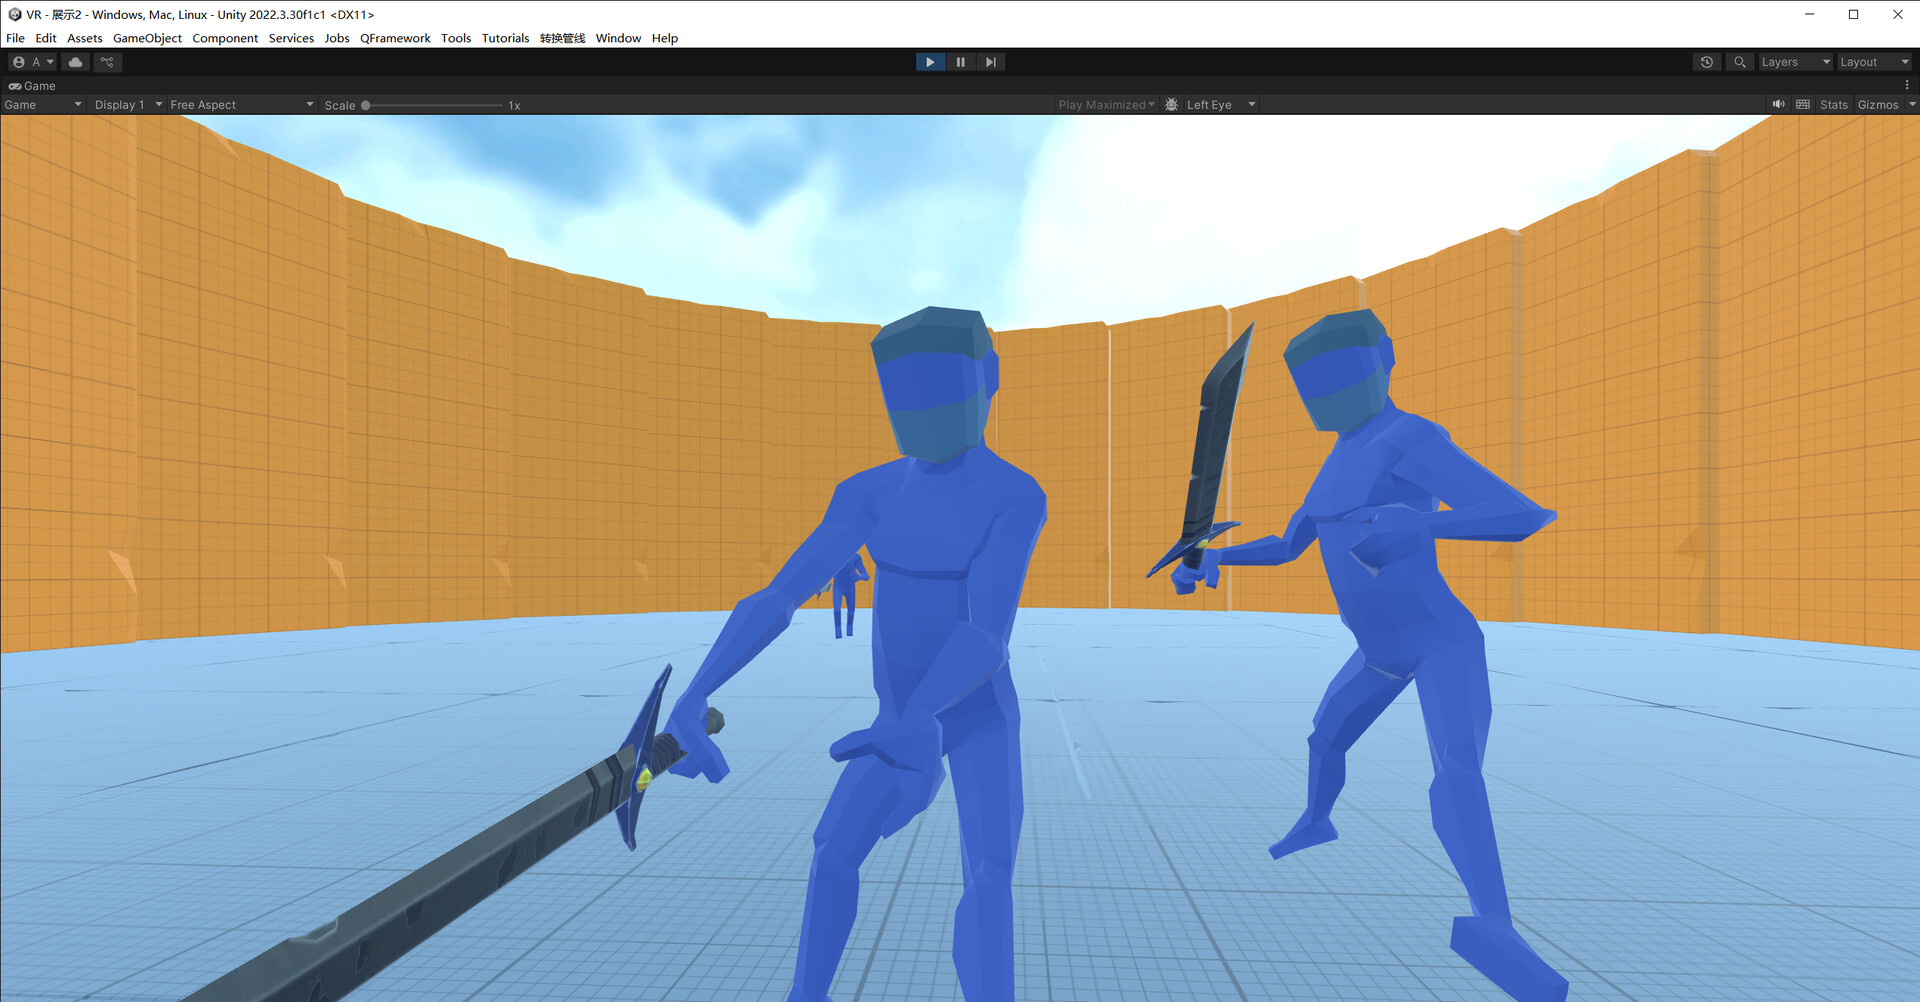
Task: Step forward one frame
Action: [x=990, y=62]
